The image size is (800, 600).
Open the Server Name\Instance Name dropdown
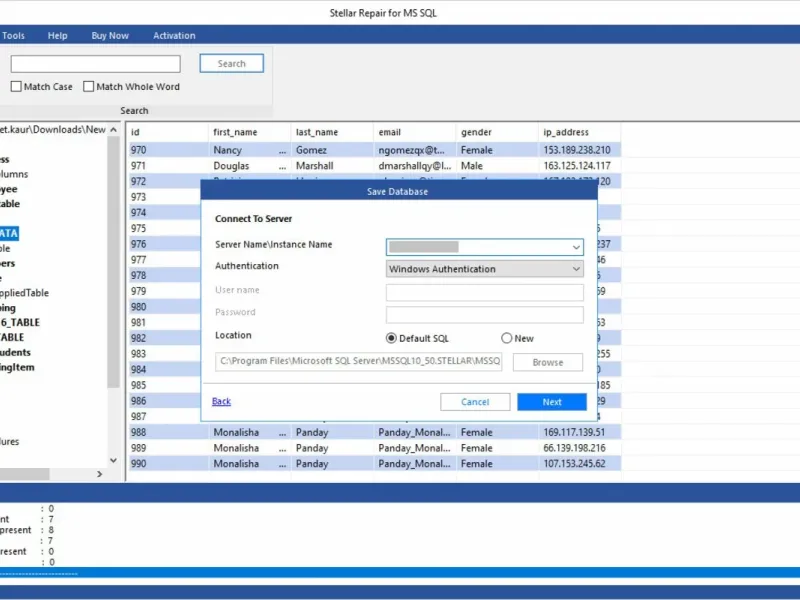[576, 246]
